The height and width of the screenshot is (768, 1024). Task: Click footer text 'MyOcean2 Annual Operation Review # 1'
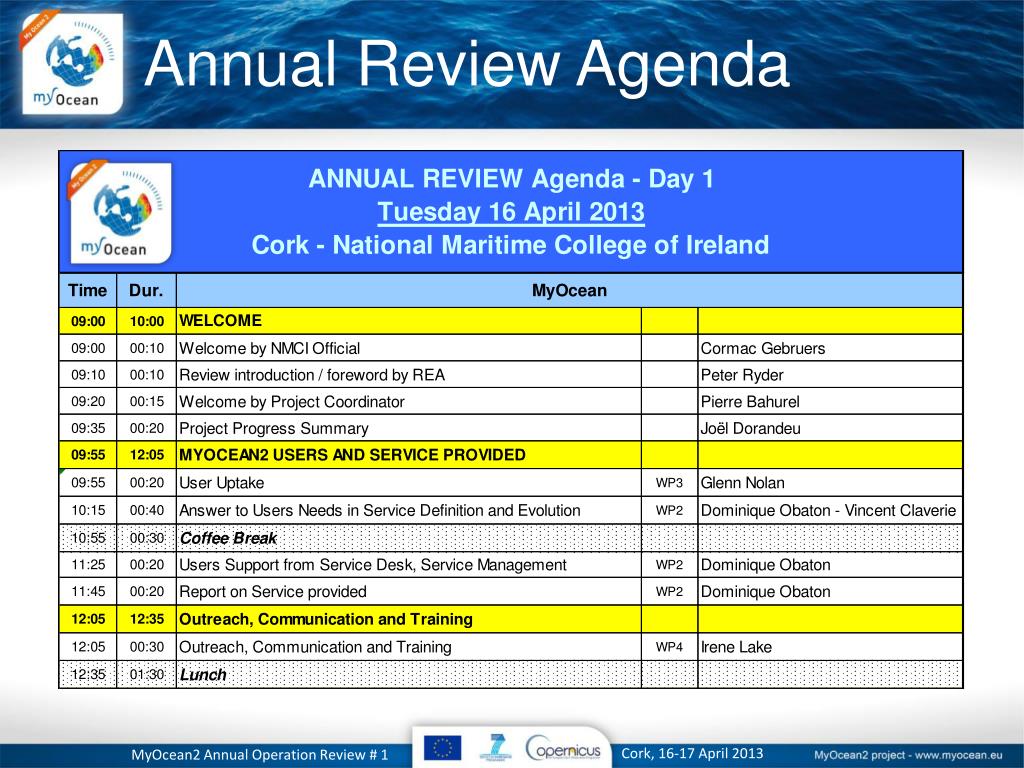coord(259,755)
